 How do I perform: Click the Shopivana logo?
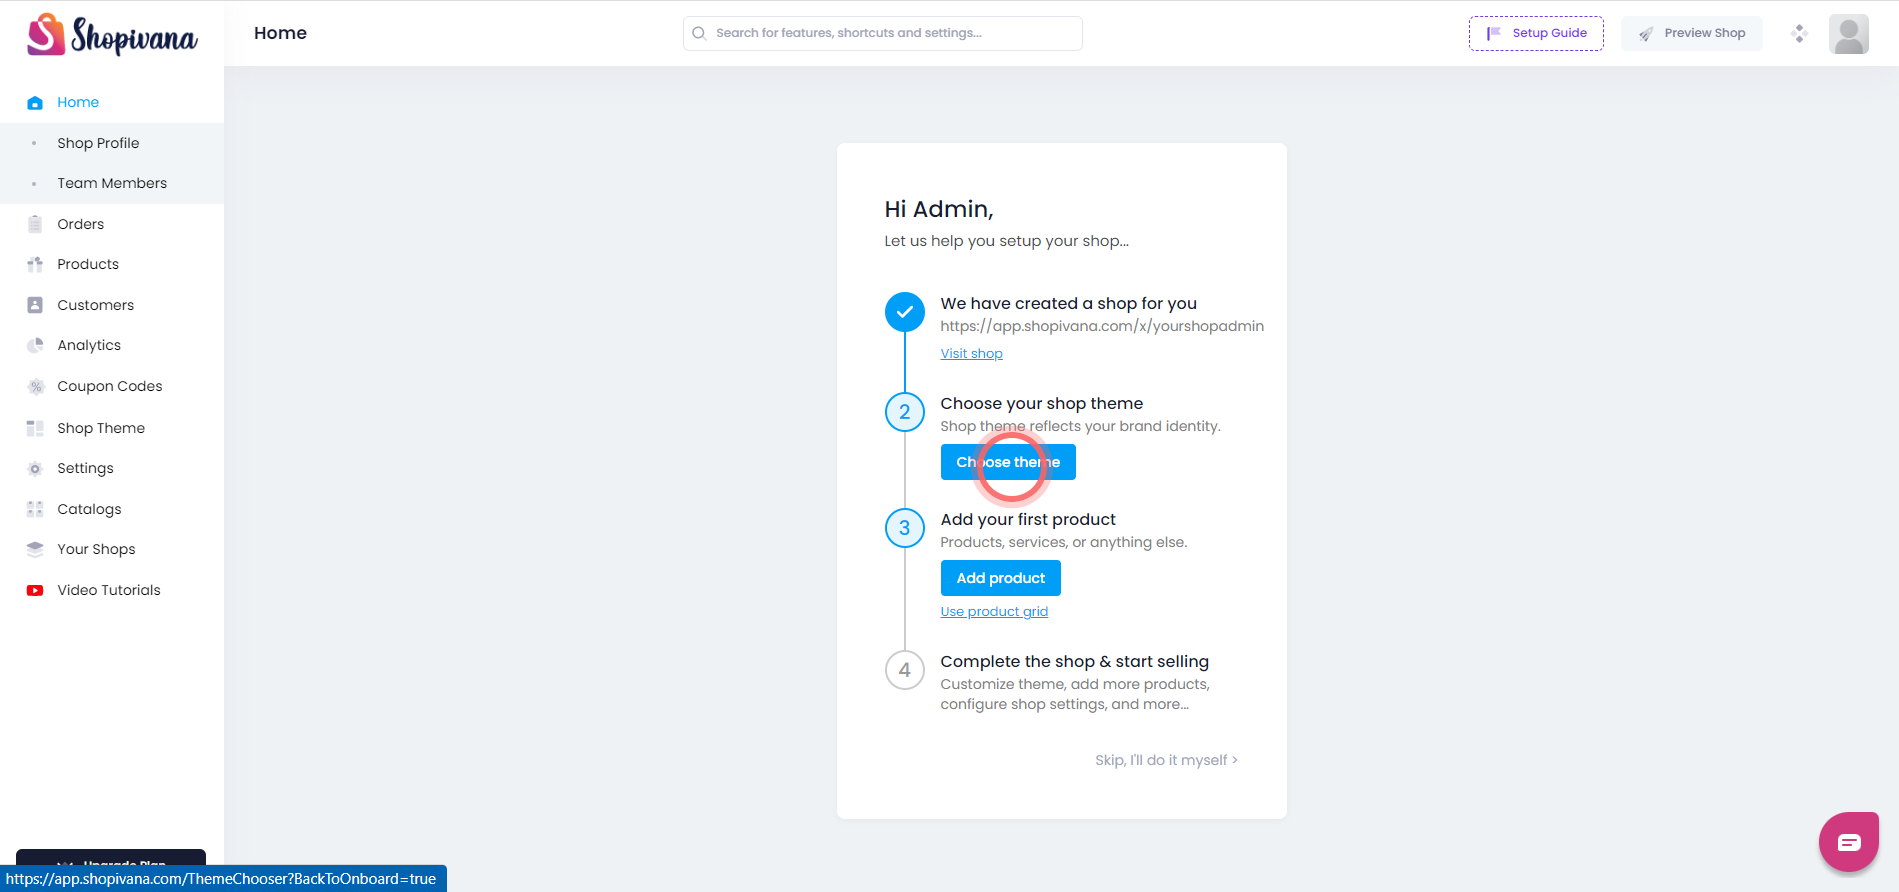(112, 34)
